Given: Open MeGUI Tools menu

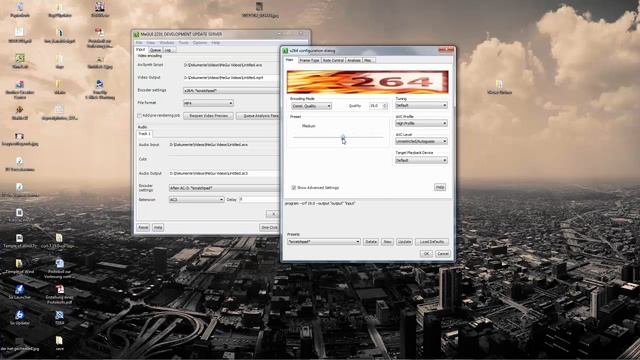Looking at the screenshot, I should (184, 43).
